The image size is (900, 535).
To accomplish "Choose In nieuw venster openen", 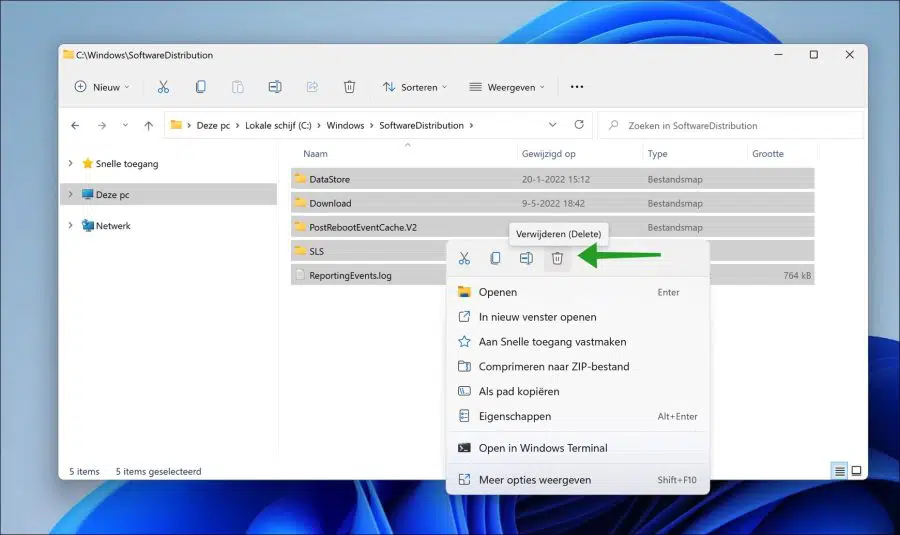I will tap(578, 317).
